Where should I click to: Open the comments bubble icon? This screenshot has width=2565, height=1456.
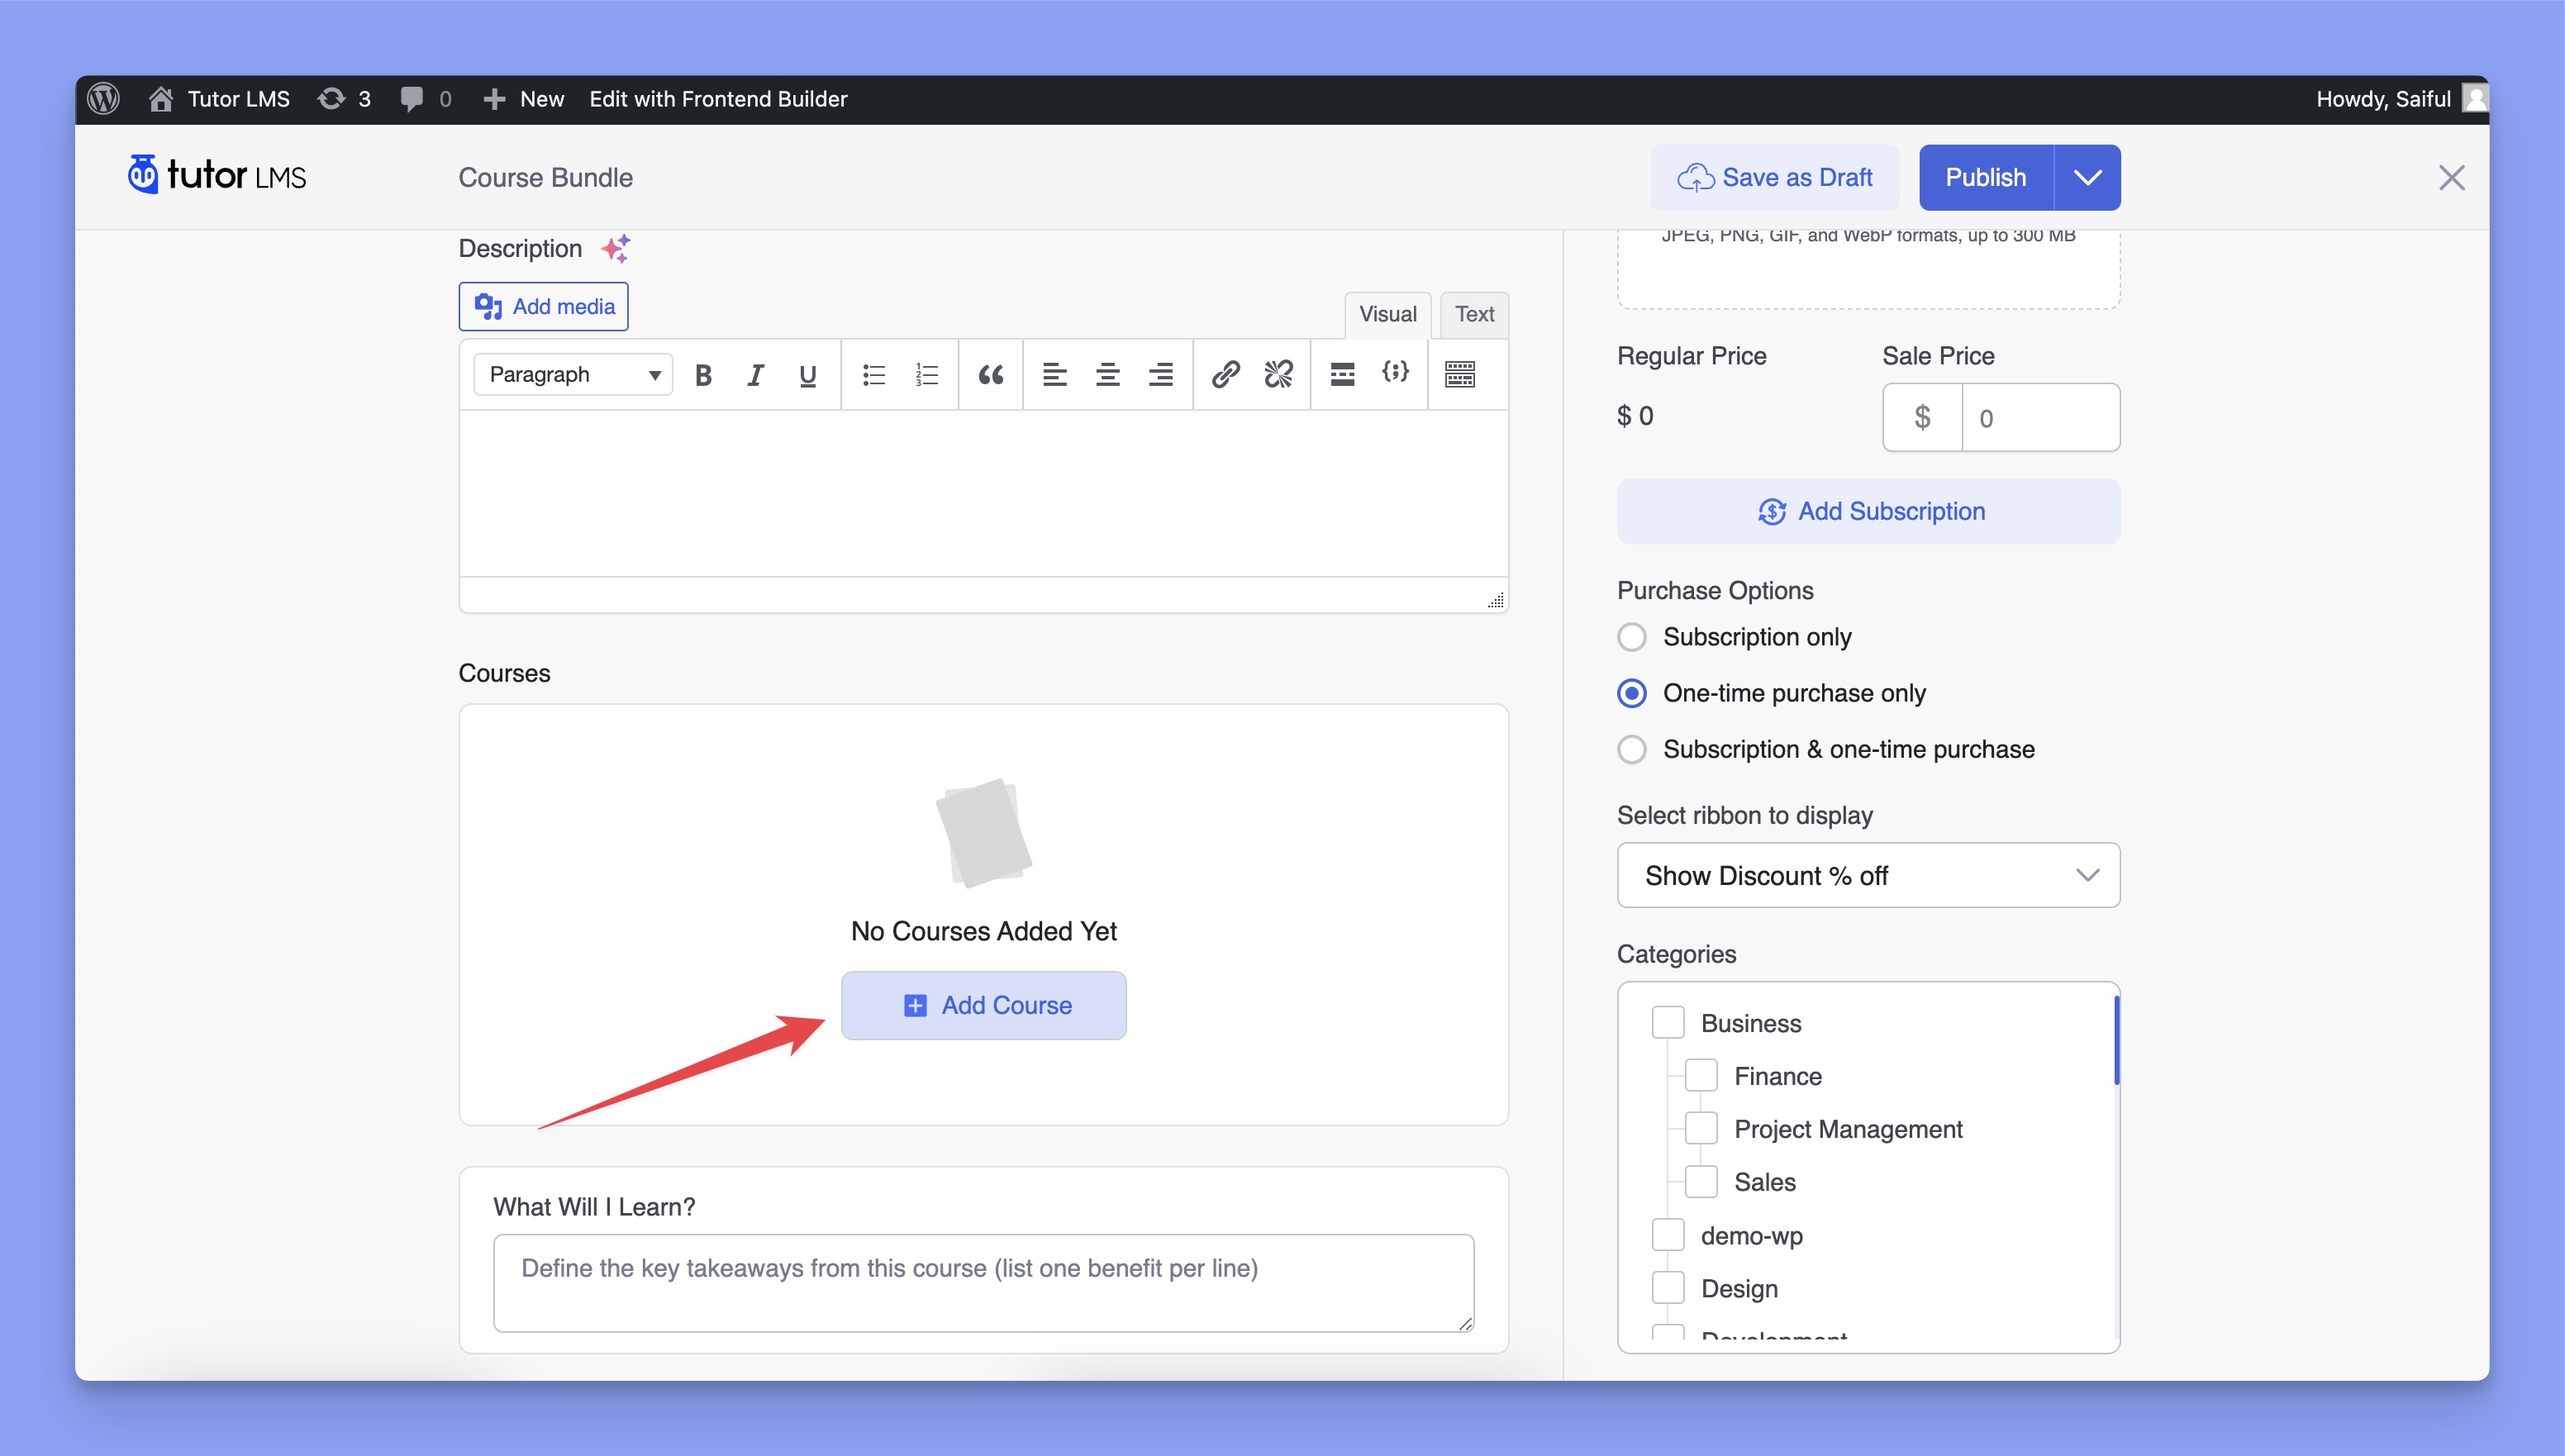click(x=411, y=98)
